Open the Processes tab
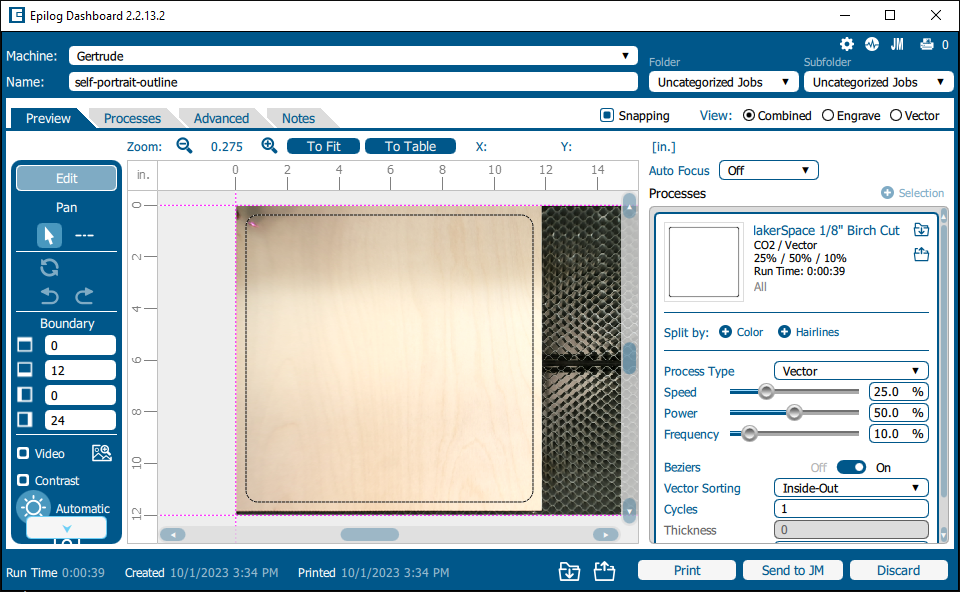Viewport: 960px width, 592px height. (132, 118)
